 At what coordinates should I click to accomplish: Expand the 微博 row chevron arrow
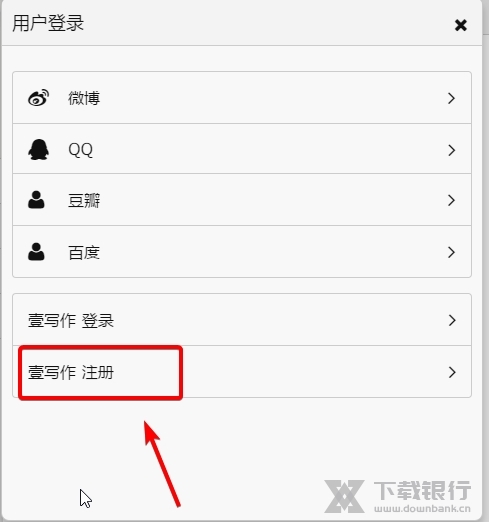click(451, 98)
